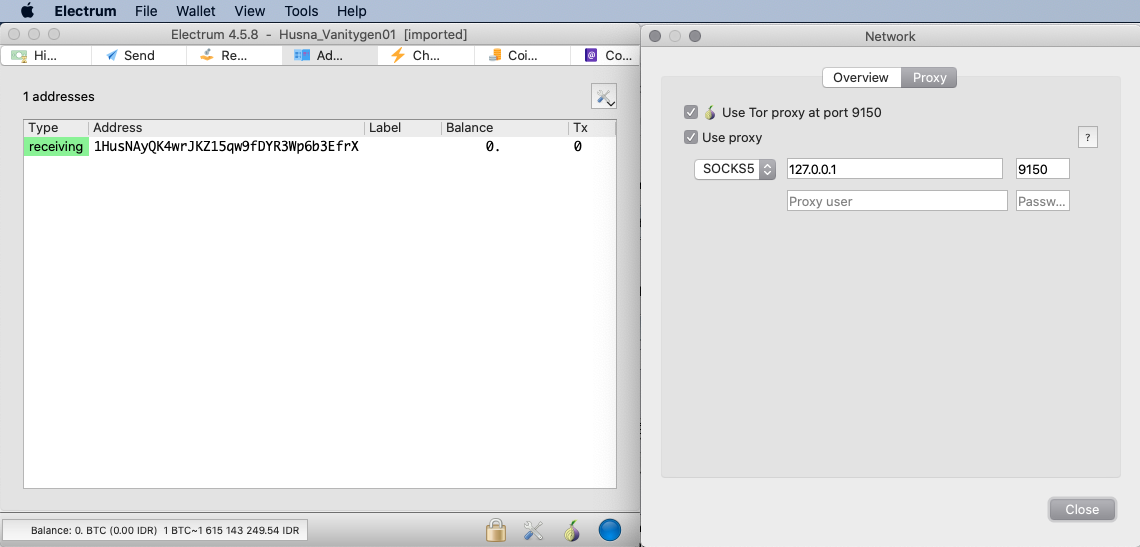The height and width of the screenshot is (547, 1140).
Task: Switch to the Overview tab in Network
Action: click(x=861, y=78)
